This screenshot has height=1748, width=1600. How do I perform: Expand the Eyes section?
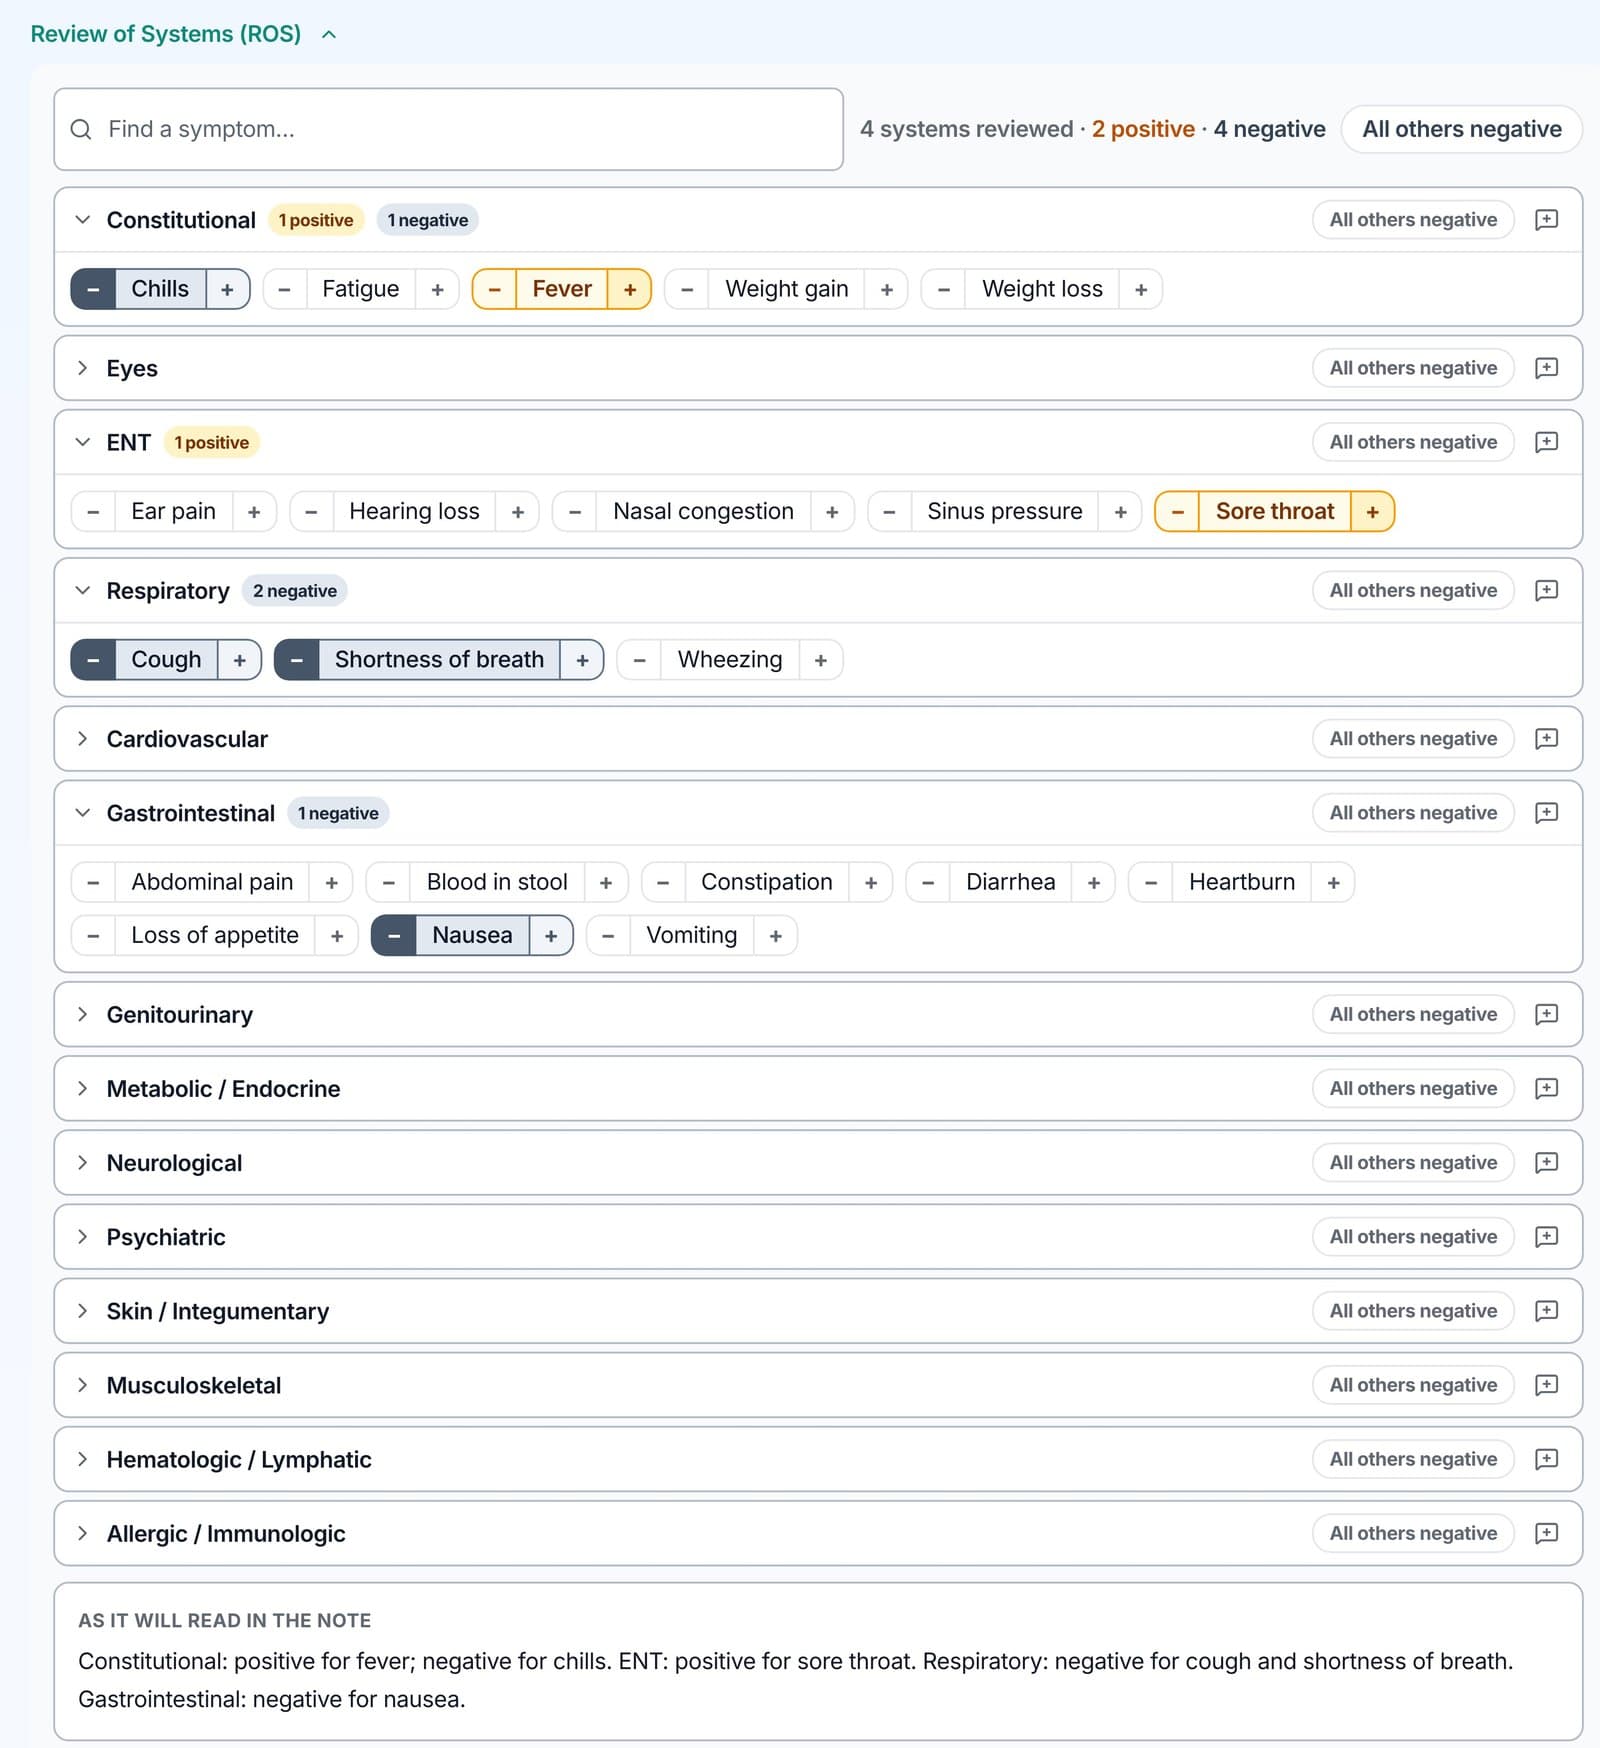(x=83, y=368)
